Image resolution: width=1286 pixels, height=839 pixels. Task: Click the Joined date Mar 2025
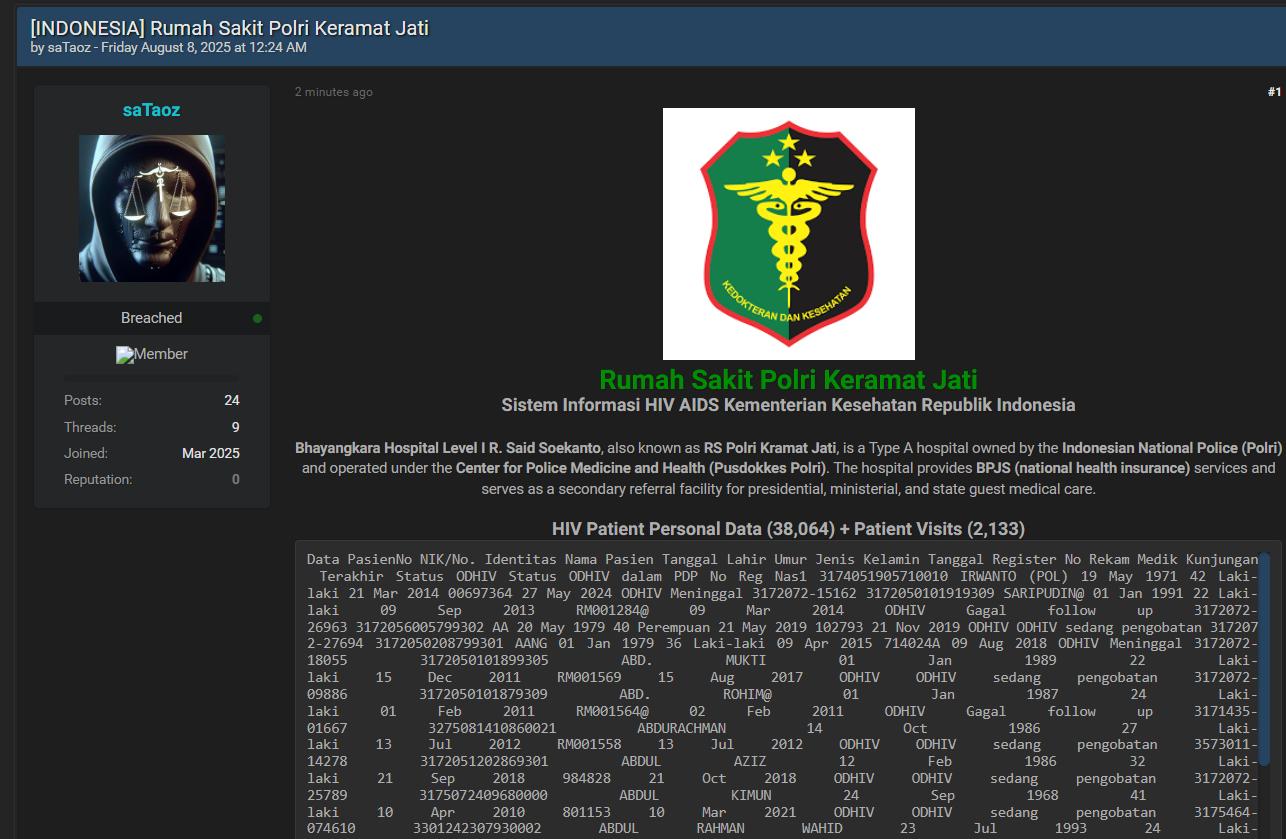click(211, 453)
